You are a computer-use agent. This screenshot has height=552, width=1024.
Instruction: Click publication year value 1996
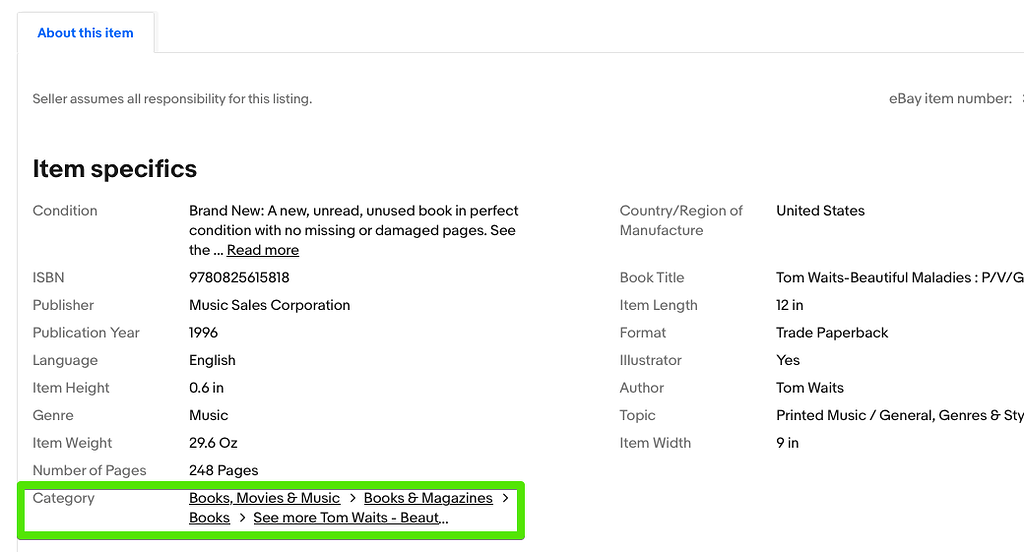coord(203,333)
